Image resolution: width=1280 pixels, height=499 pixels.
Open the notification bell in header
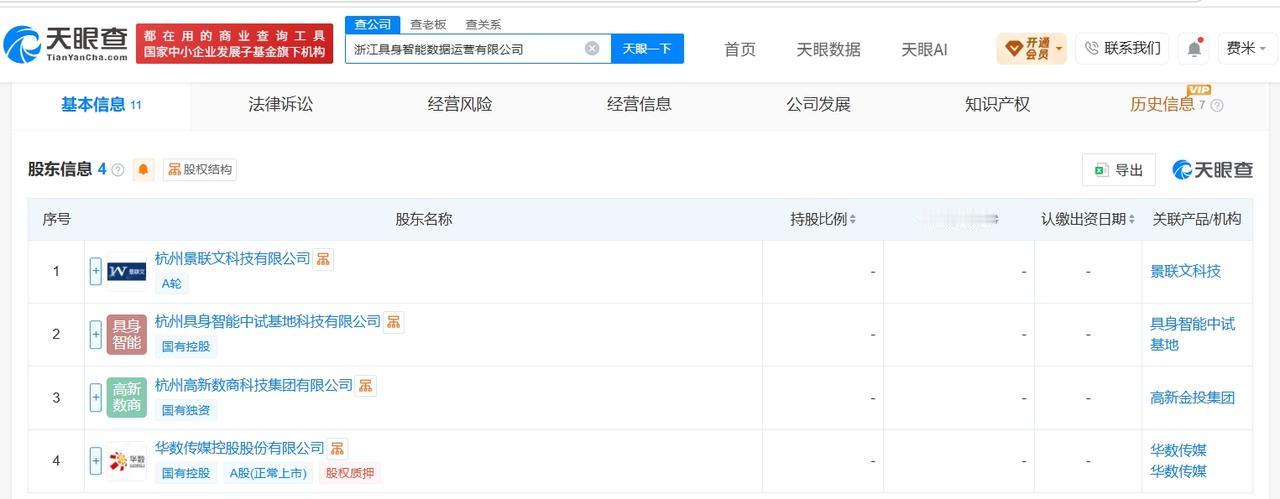1195,48
